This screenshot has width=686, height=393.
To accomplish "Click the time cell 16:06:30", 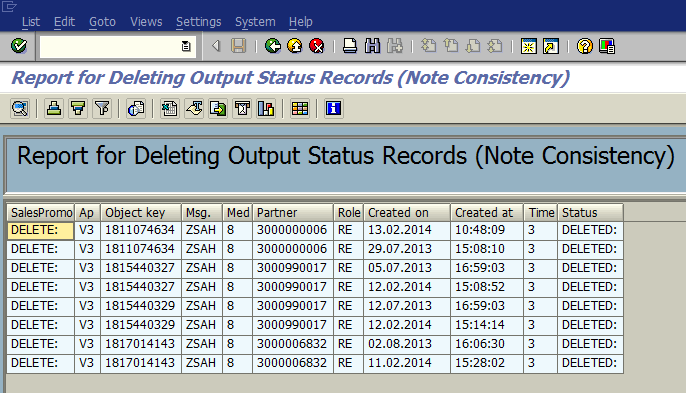I will pos(487,344).
